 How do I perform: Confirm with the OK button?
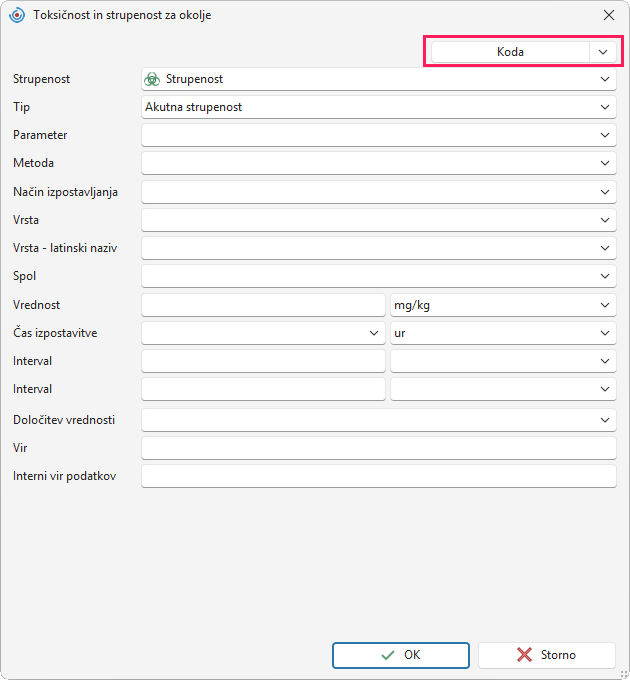point(401,655)
